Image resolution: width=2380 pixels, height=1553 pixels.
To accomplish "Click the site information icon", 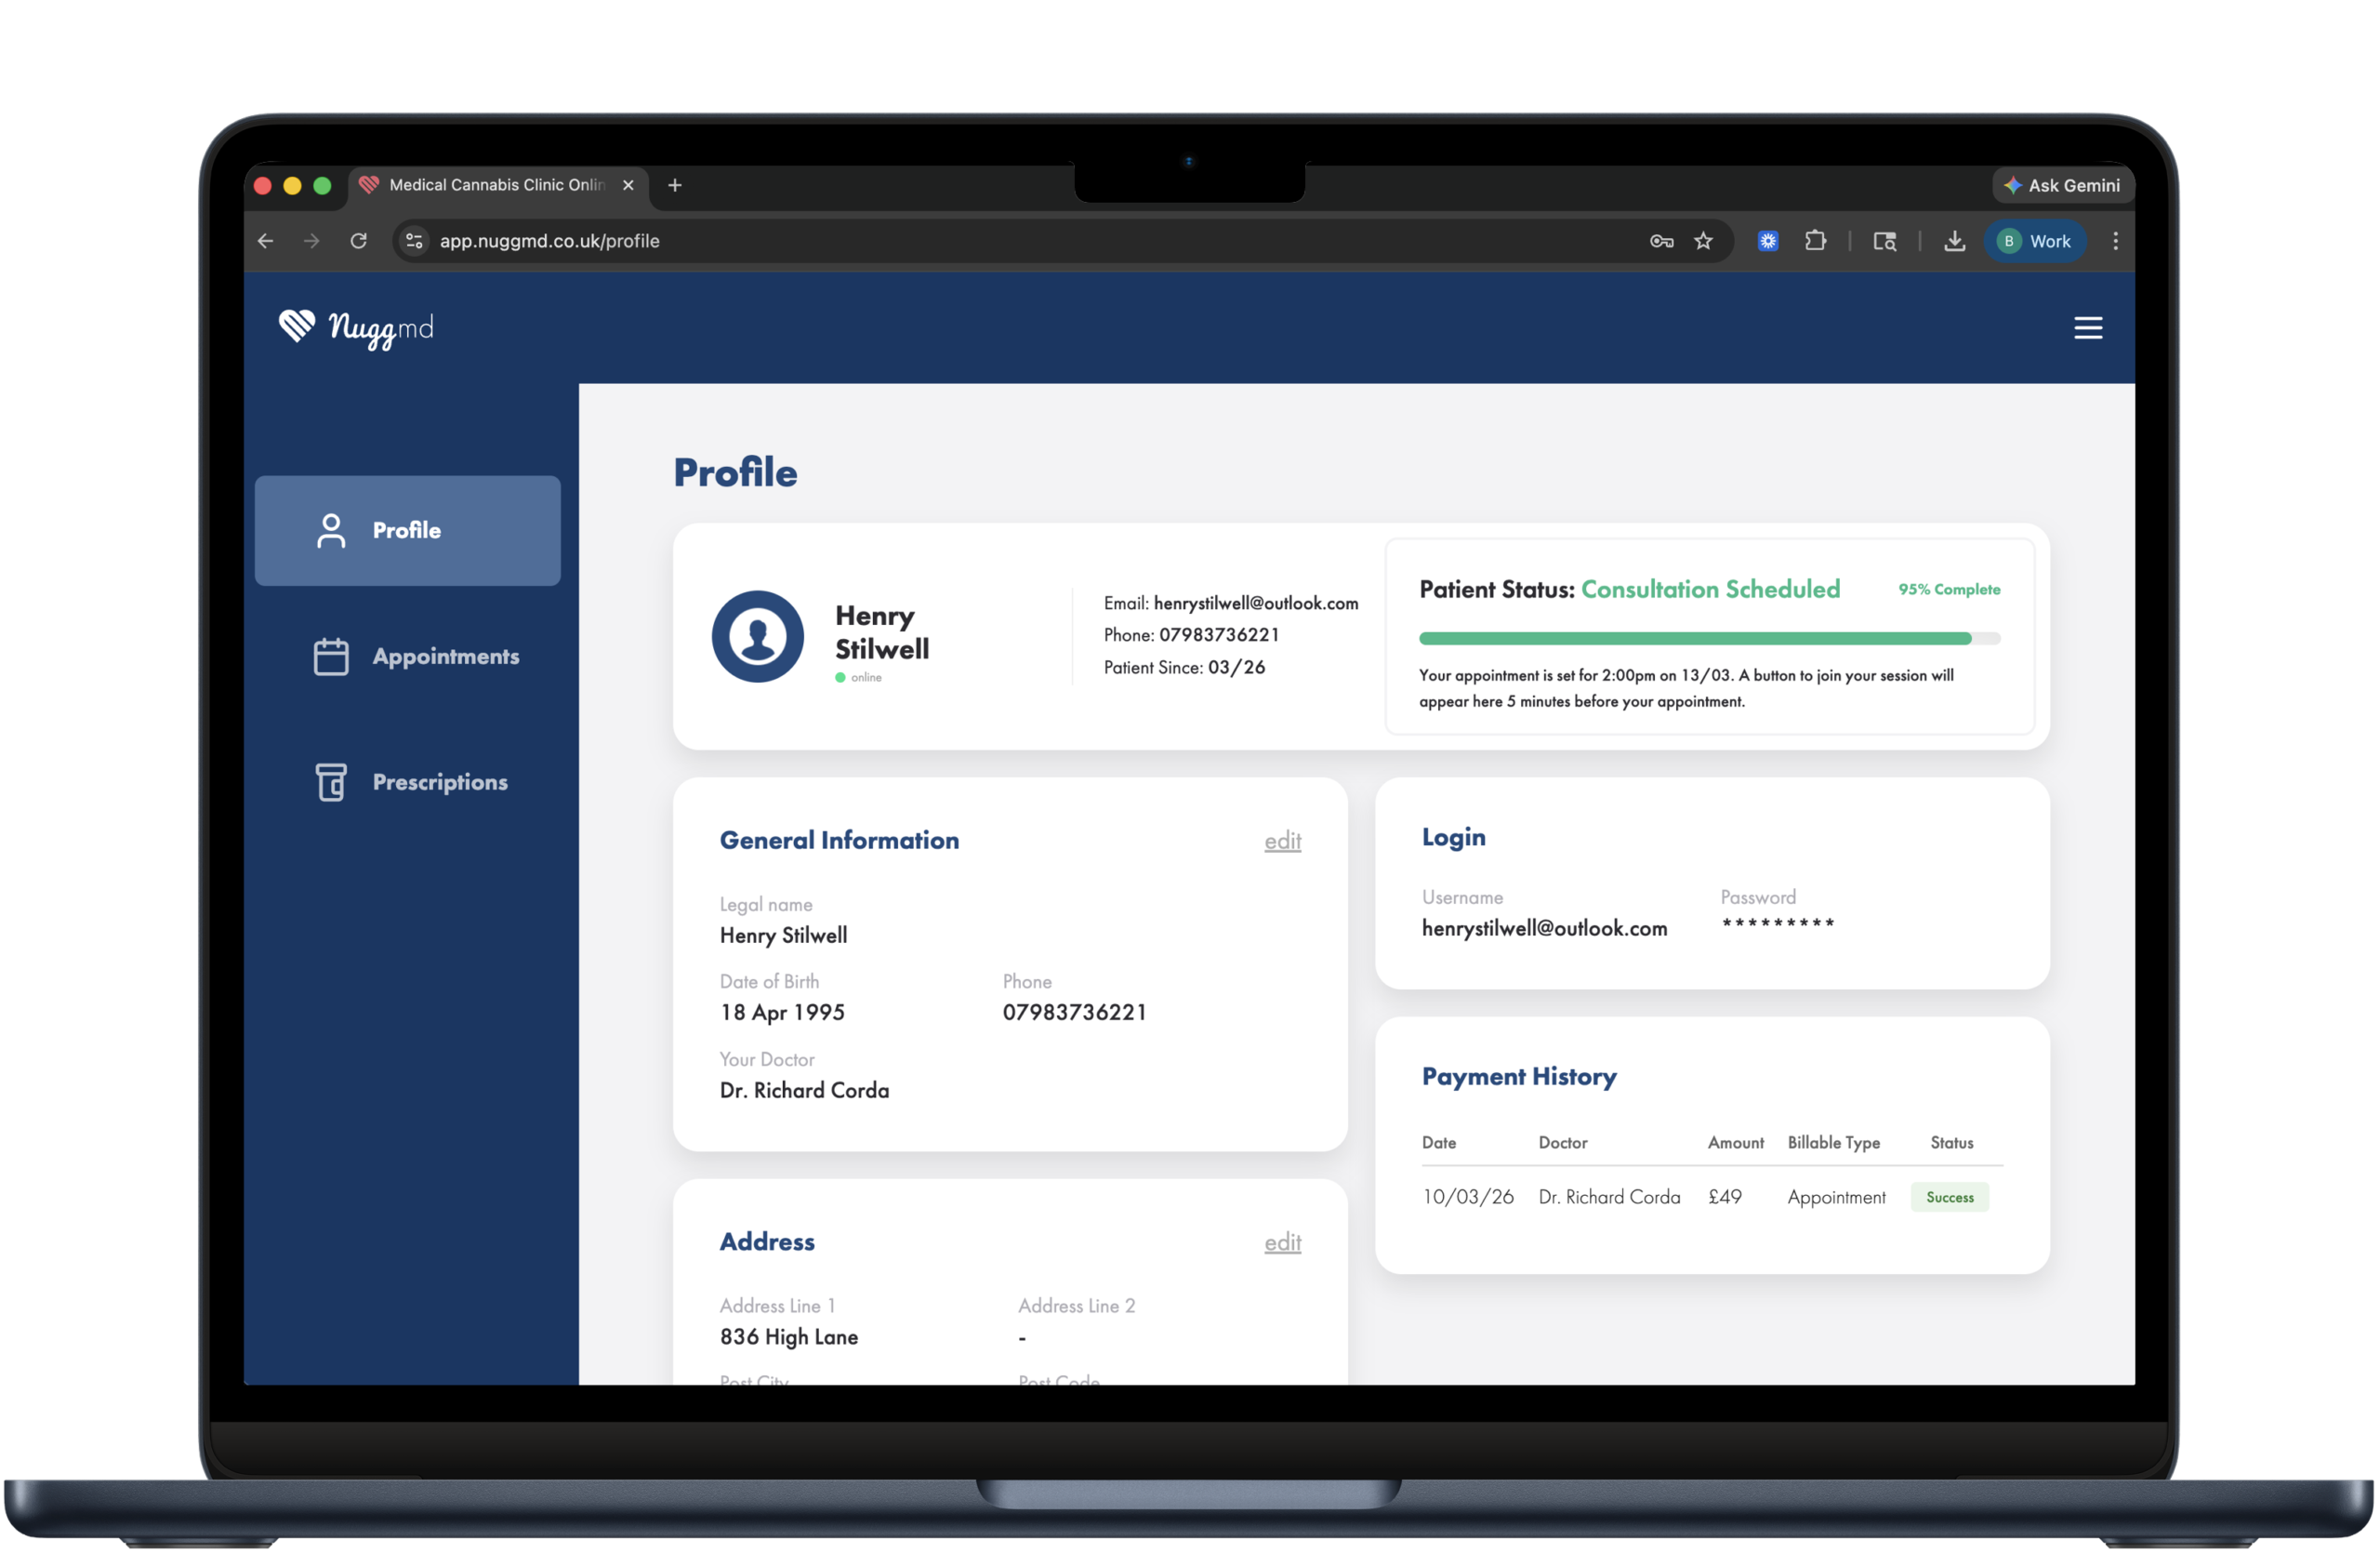I will click(x=414, y=241).
